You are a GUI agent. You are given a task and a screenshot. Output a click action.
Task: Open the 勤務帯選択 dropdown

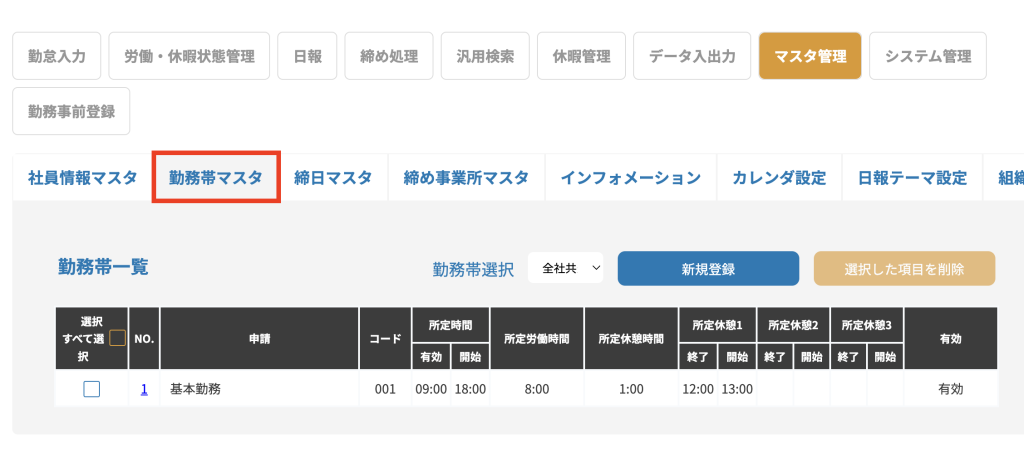[x=566, y=268]
